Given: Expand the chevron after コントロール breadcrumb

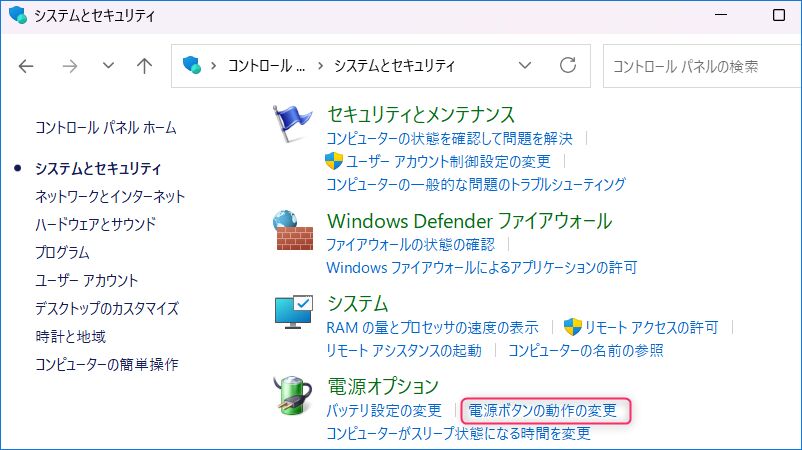Looking at the screenshot, I should point(321,66).
